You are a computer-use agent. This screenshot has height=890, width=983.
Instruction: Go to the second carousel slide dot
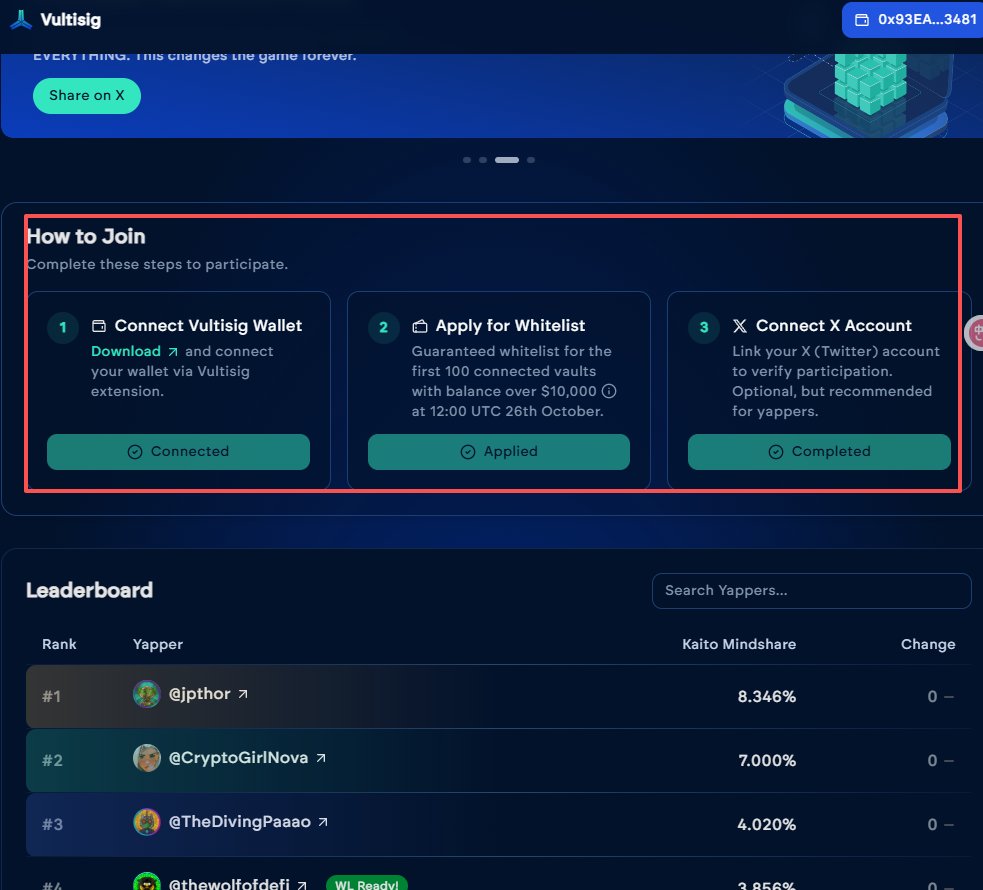click(483, 160)
